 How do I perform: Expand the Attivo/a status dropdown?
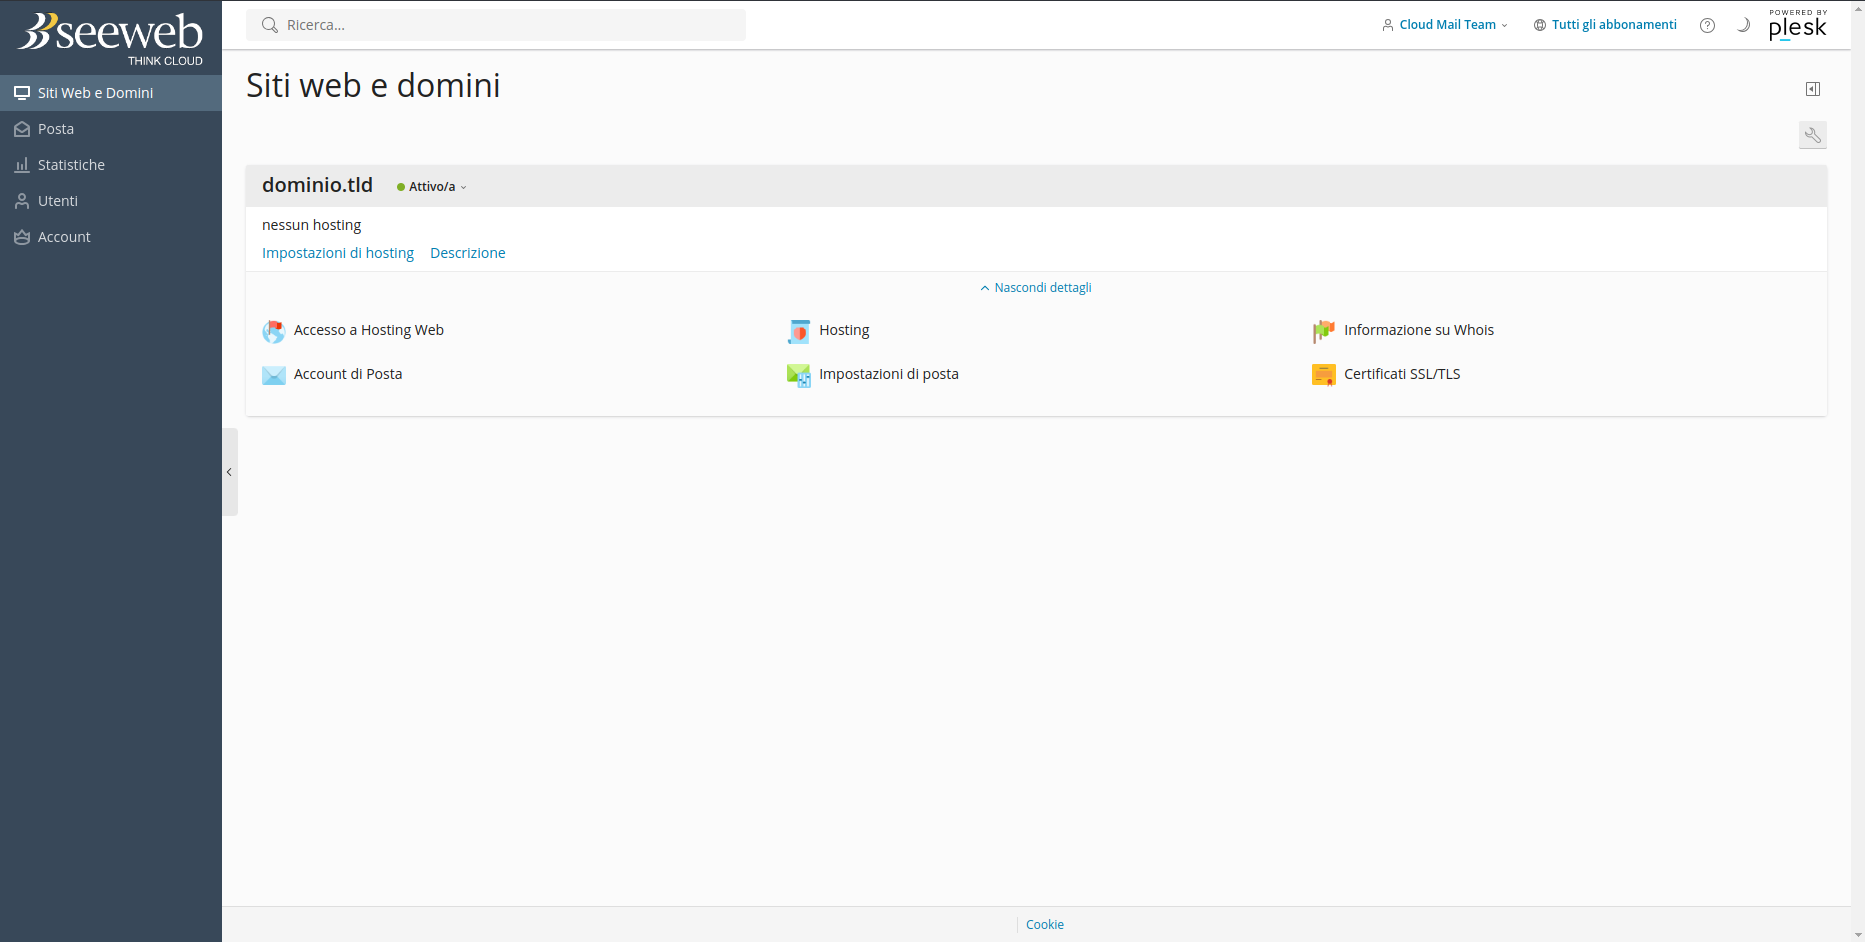tap(432, 187)
